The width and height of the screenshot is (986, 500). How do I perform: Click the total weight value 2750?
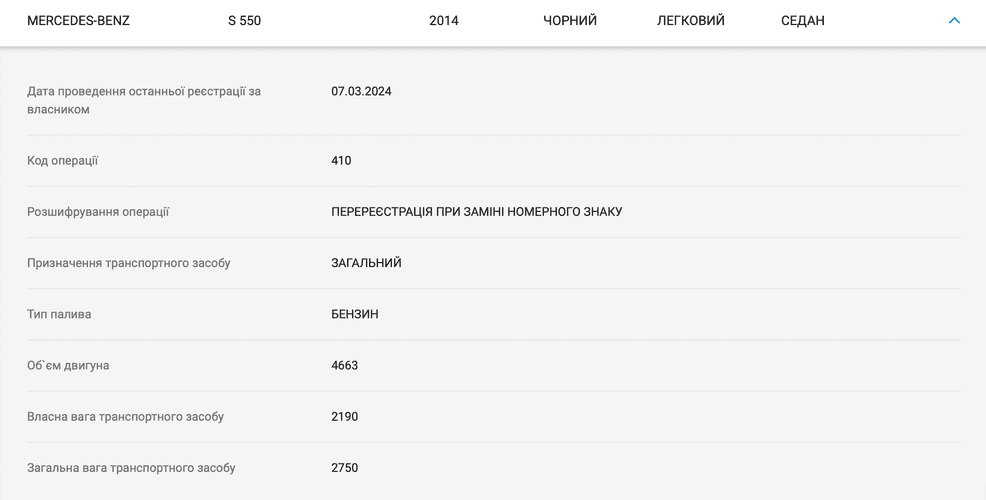pyautogui.click(x=344, y=468)
